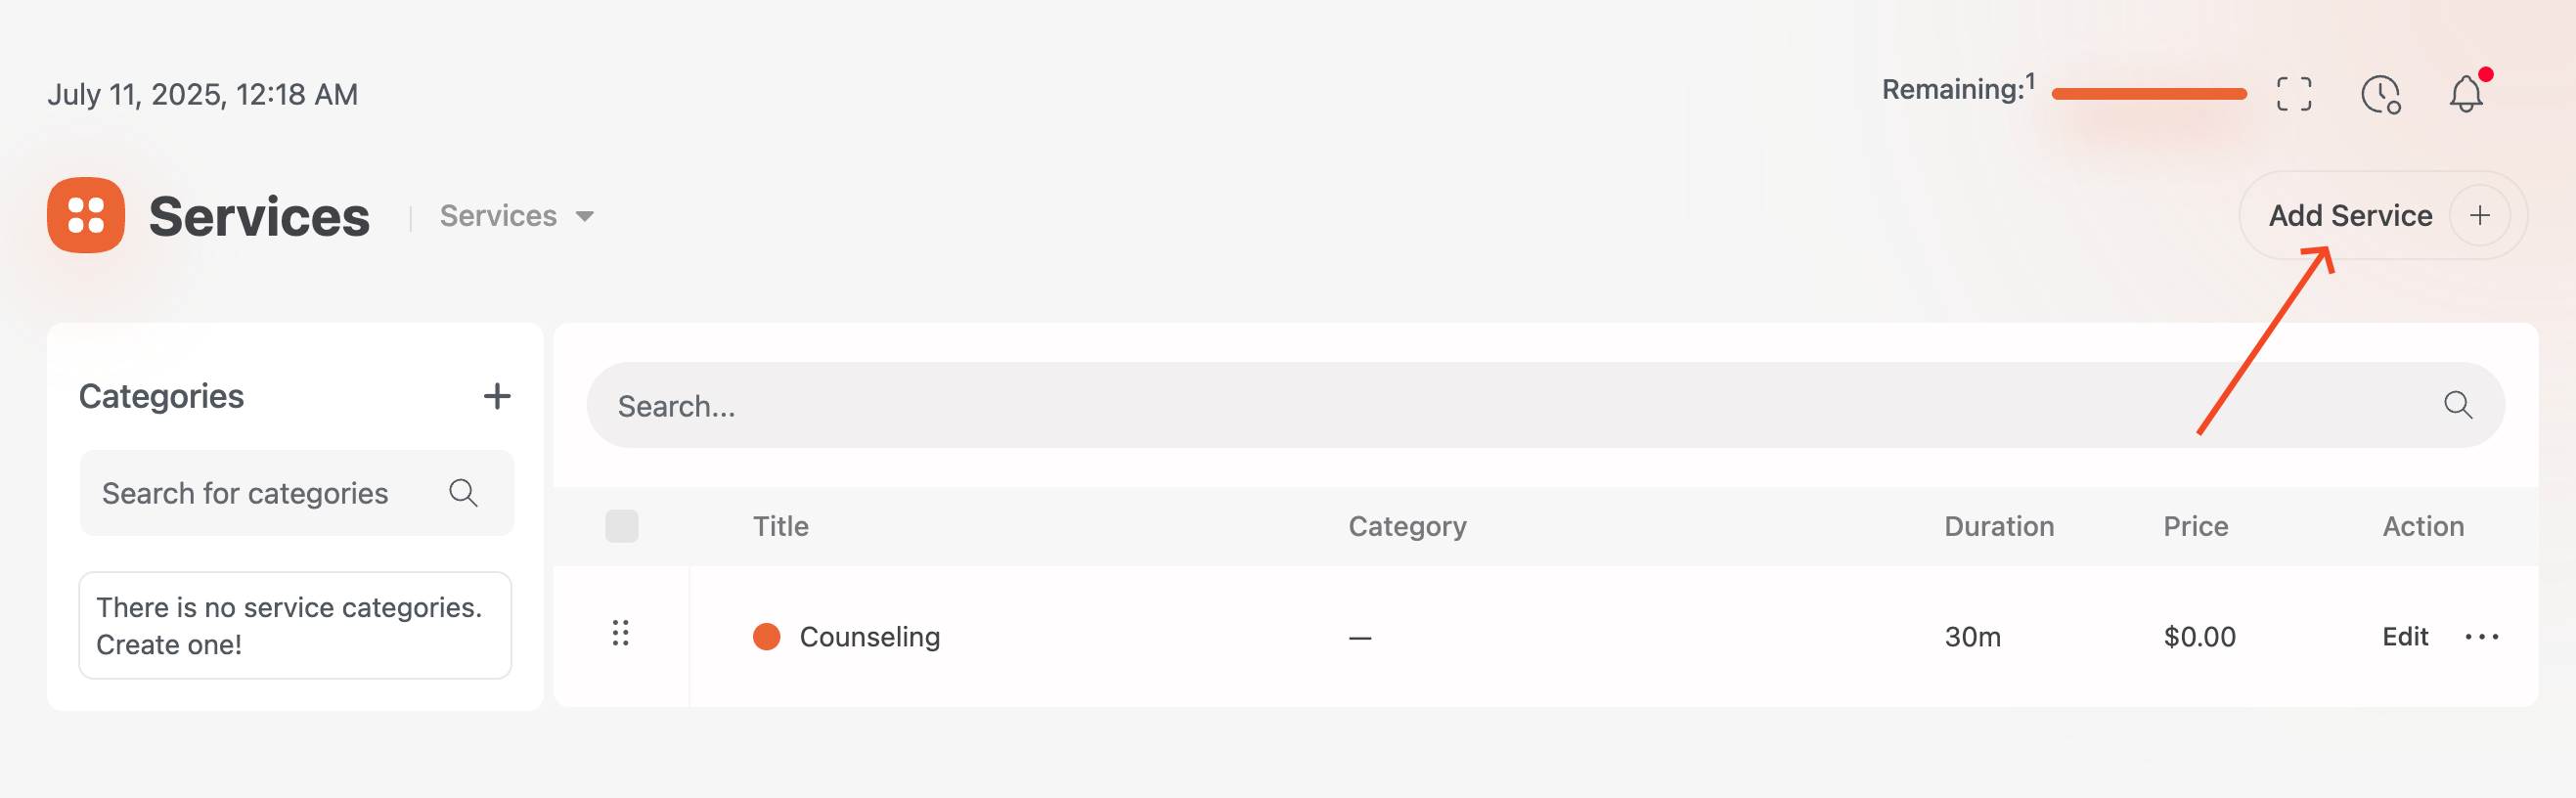Click the plus circle in Add Service
This screenshot has height=798, width=2576.
tap(2479, 215)
